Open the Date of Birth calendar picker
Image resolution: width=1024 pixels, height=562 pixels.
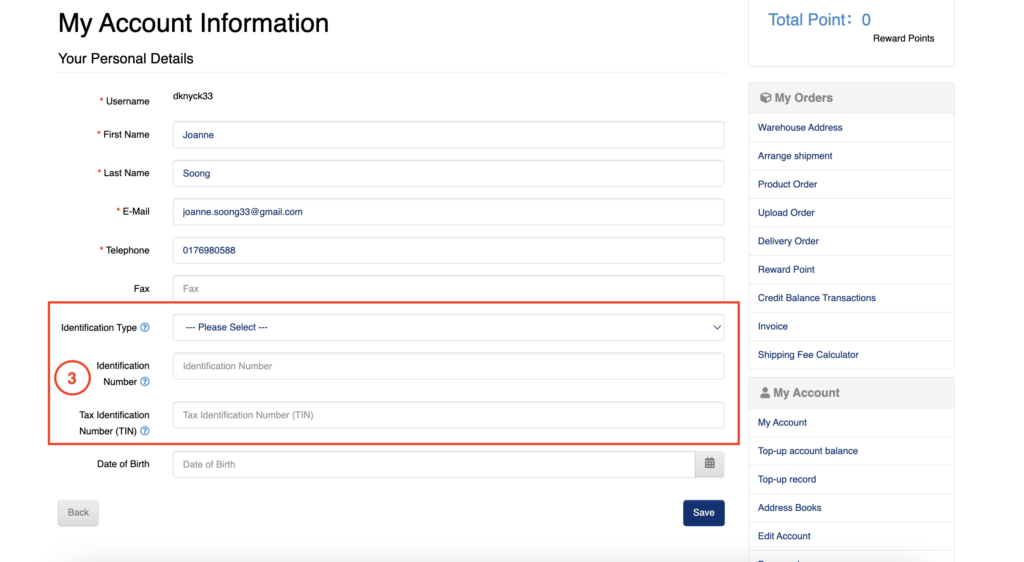pos(709,464)
